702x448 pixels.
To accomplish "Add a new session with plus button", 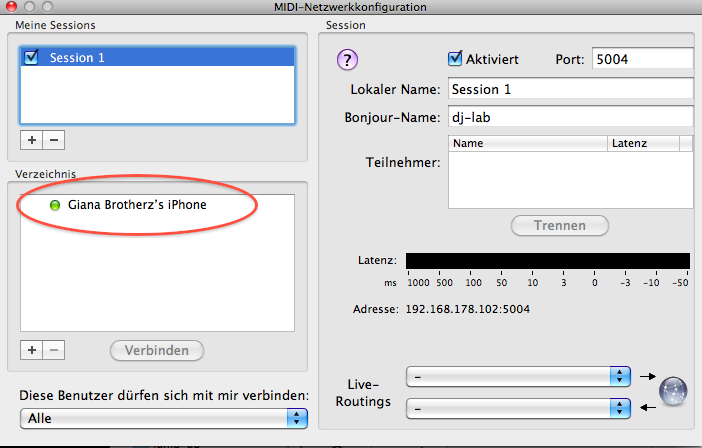I will (33, 140).
